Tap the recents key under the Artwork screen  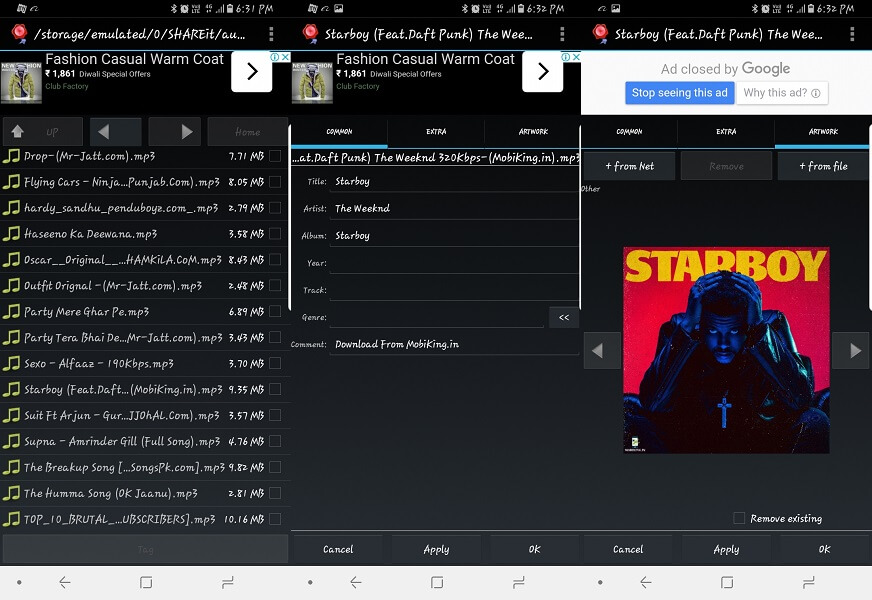809,582
